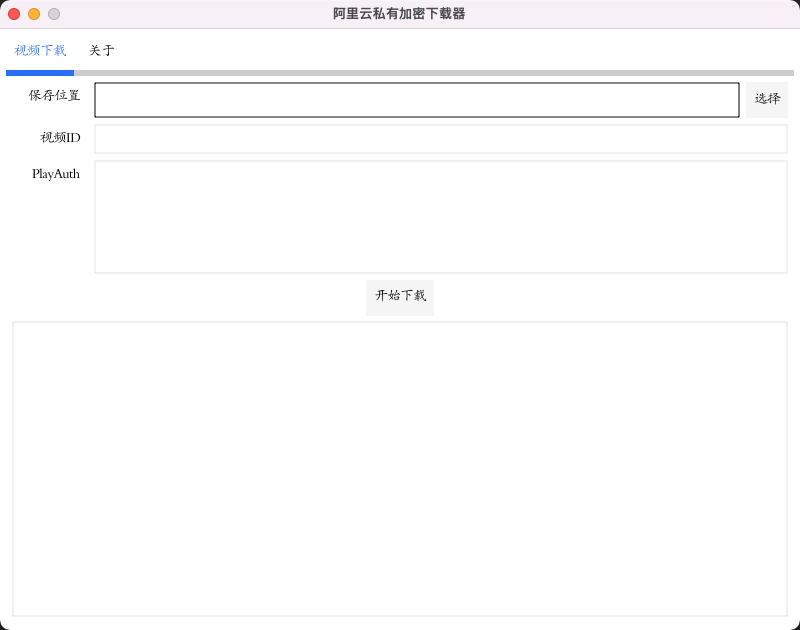Focus the 视频ID input field
The image size is (800, 630).
(441, 139)
